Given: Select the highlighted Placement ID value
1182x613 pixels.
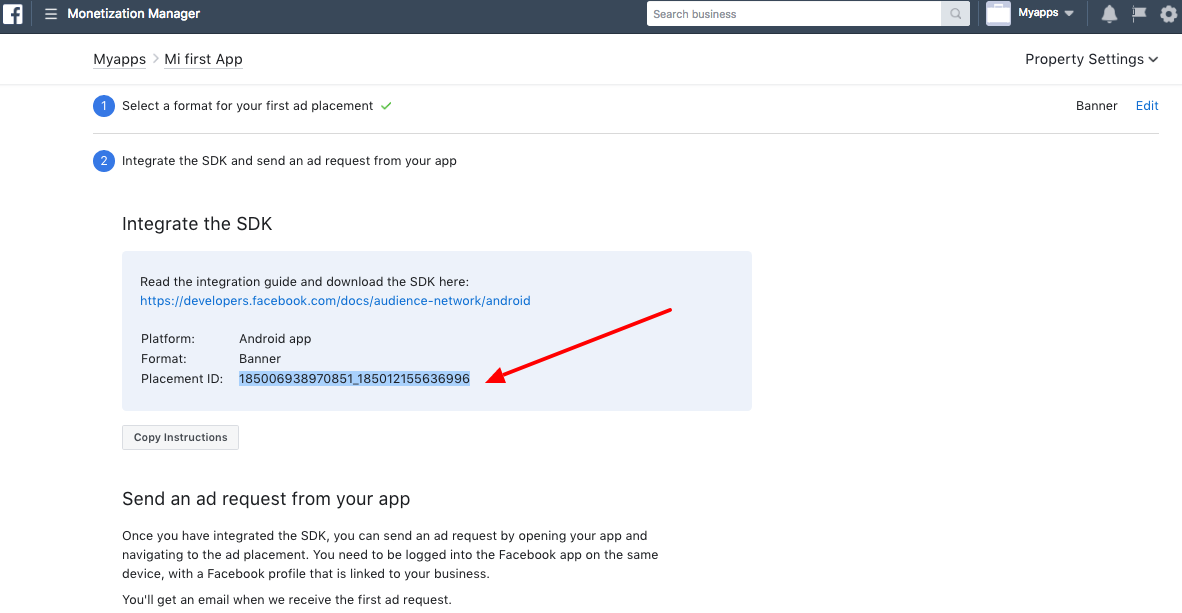Looking at the screenshot, I should tap(354, 379).
